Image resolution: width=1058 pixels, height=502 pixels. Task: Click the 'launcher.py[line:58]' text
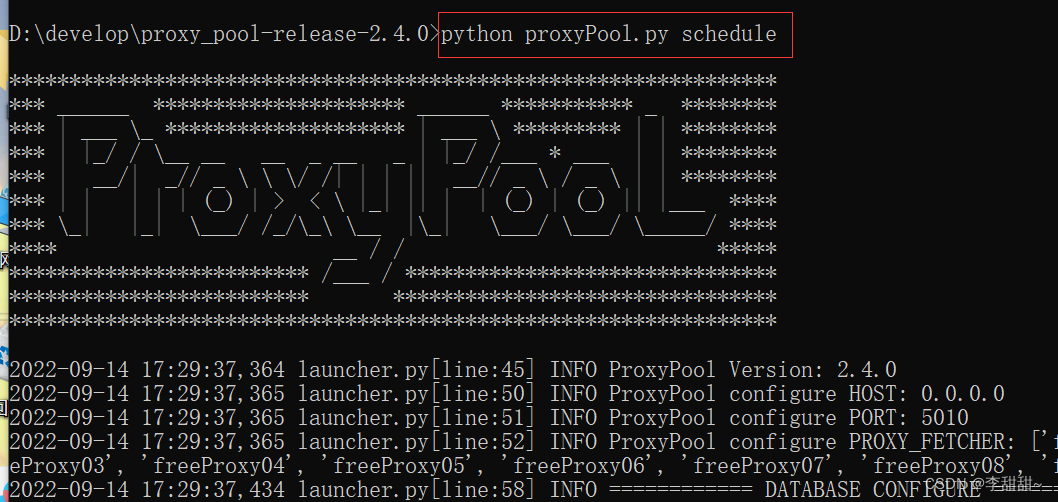[417, 490]
